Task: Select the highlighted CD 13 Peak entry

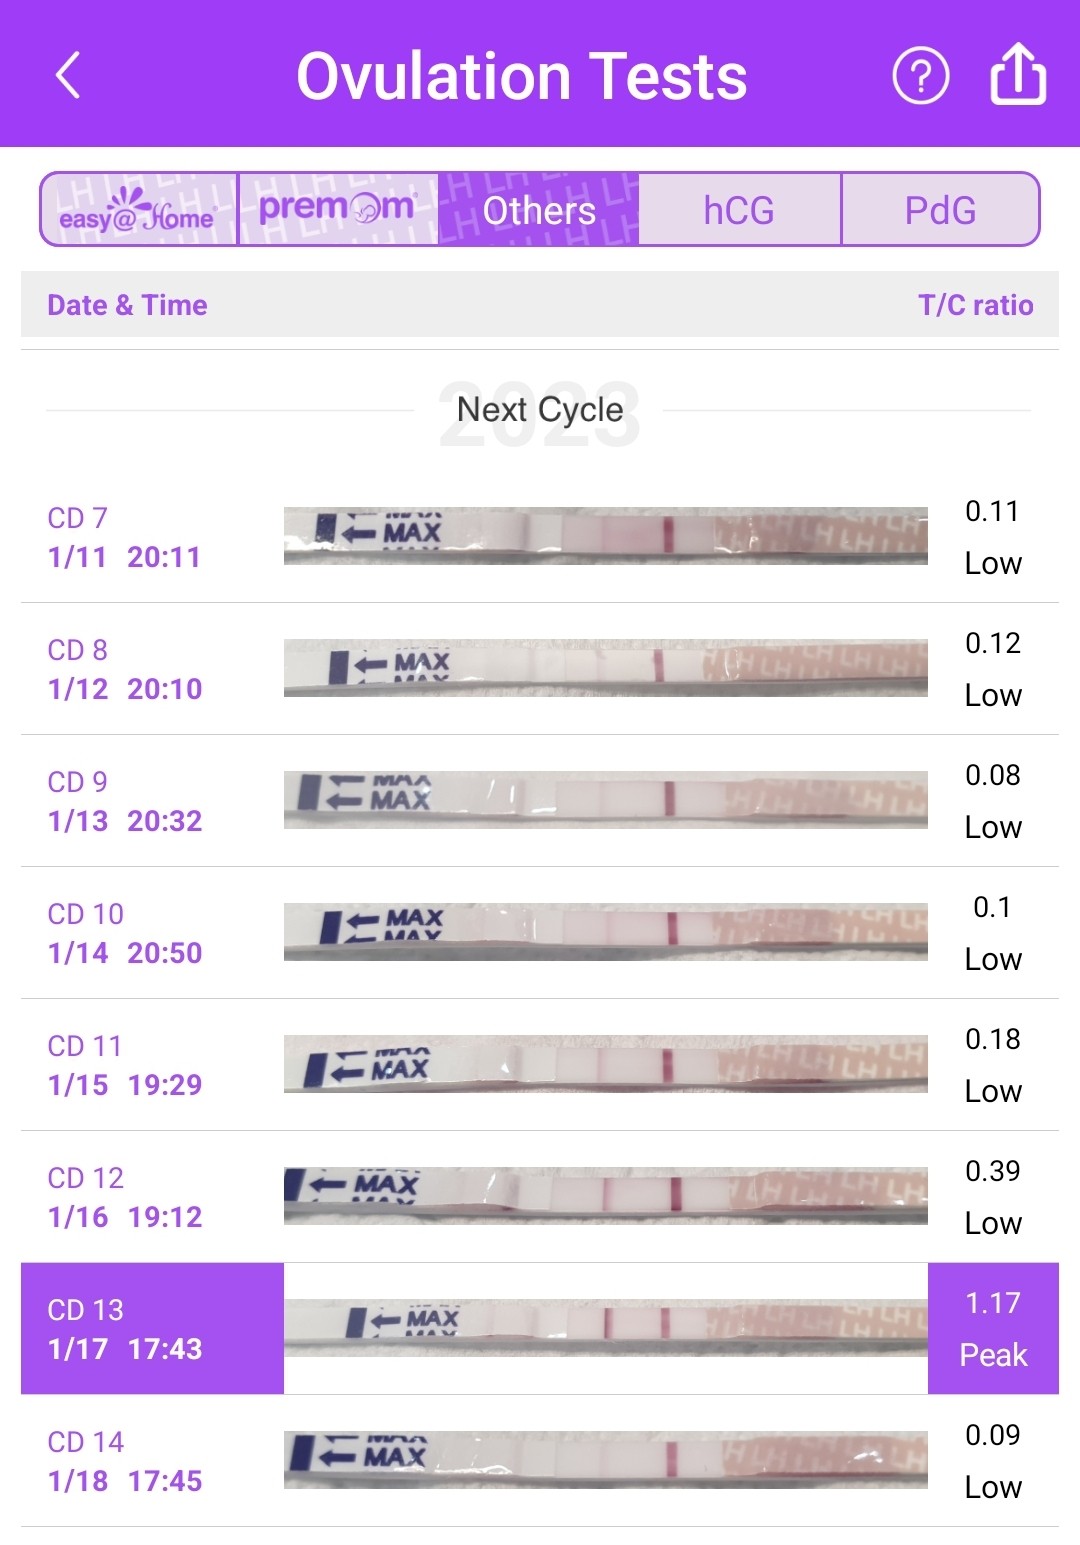Action: [x=540, y=1328]
